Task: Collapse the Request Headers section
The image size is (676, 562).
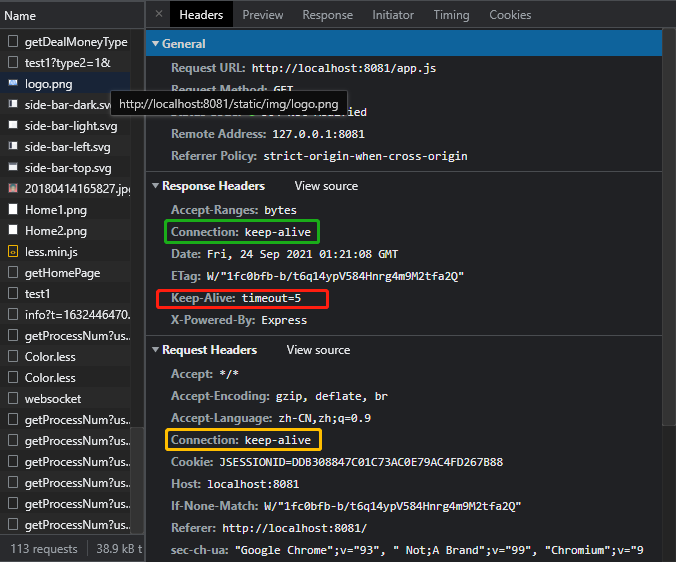Action: coord(155,350)
